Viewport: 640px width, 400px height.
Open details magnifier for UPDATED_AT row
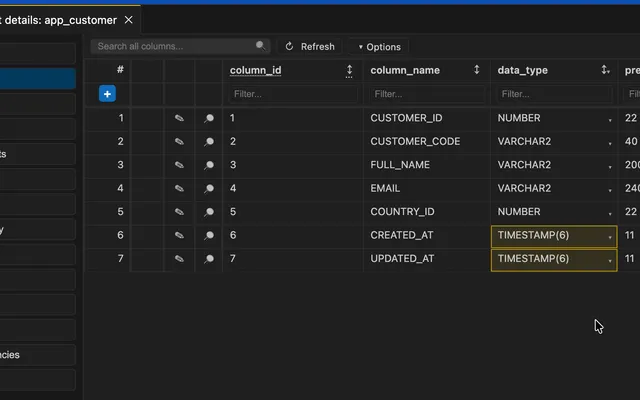209,259
